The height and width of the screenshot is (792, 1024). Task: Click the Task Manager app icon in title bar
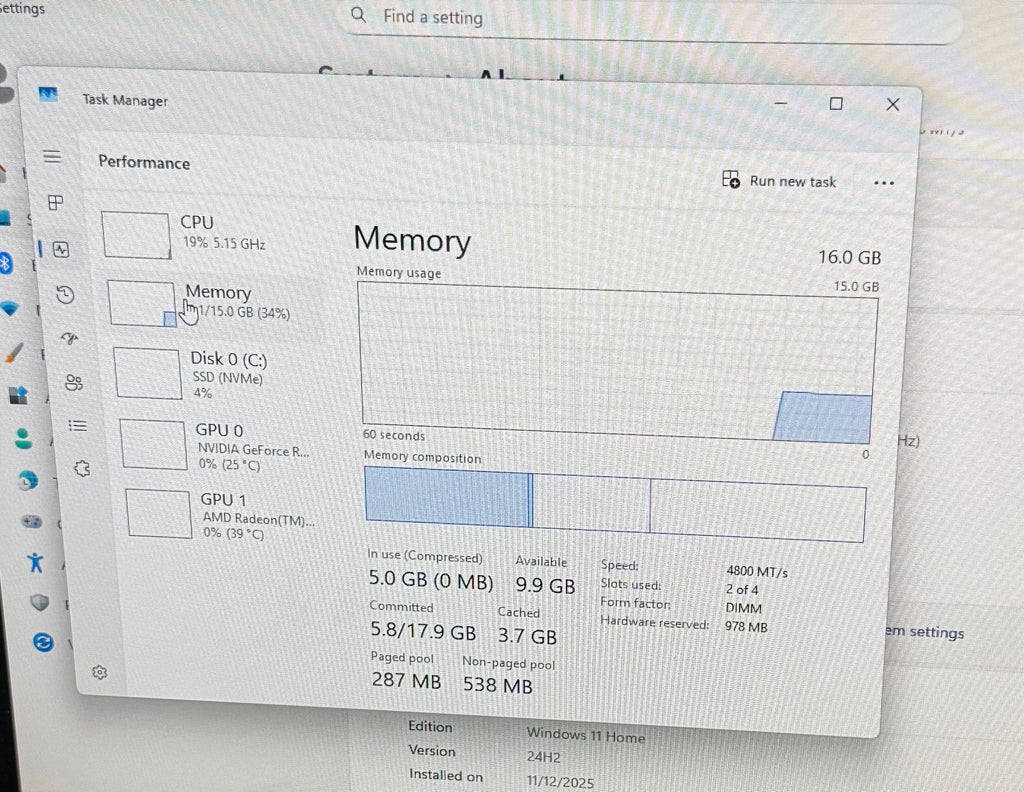click(x=48, y=95)
